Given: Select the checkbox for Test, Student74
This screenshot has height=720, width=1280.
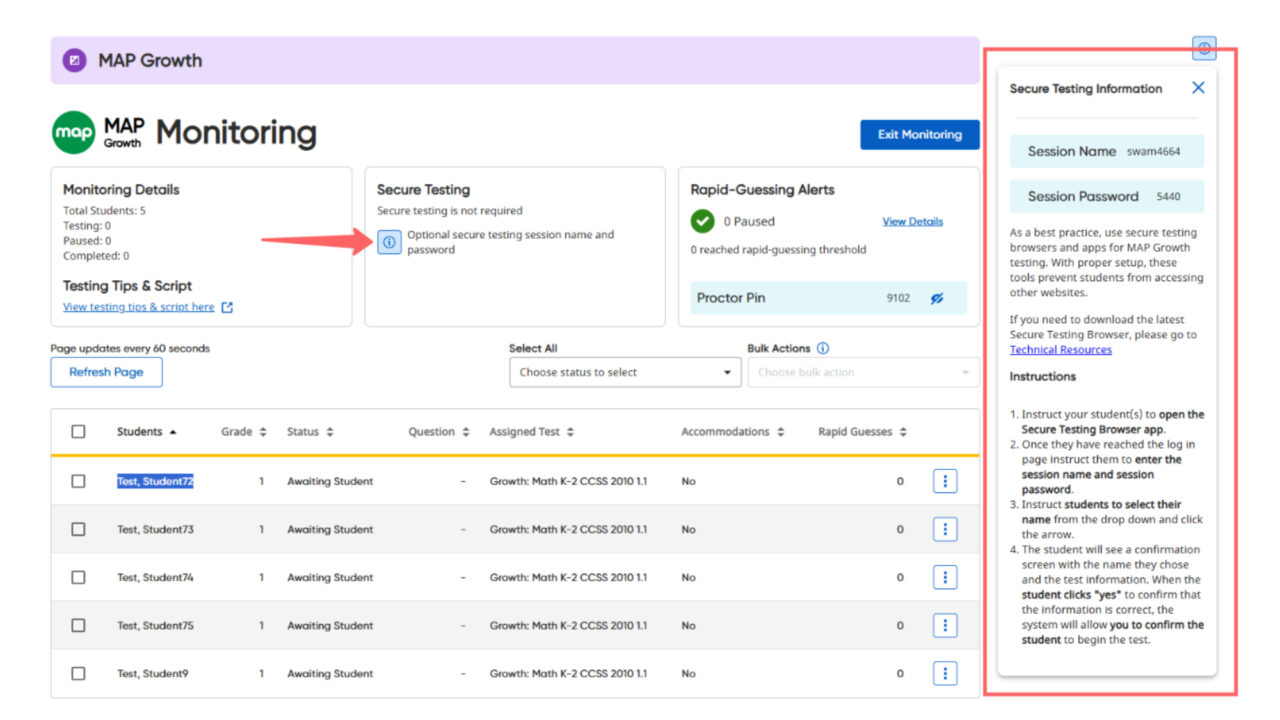Looking at the screenshot, I should (78, 577).
